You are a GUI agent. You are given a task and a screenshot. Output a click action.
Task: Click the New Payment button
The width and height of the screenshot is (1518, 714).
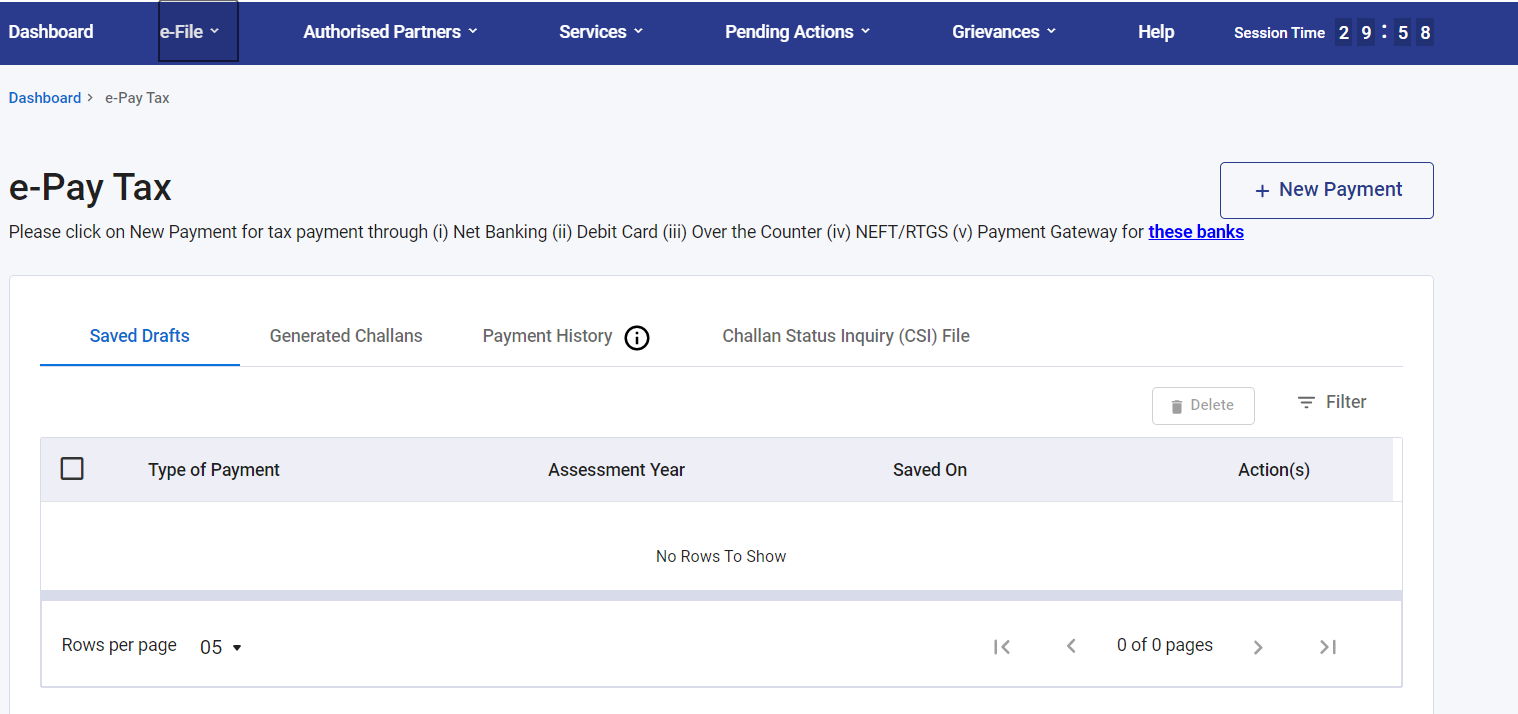(x=1326, y=190)
